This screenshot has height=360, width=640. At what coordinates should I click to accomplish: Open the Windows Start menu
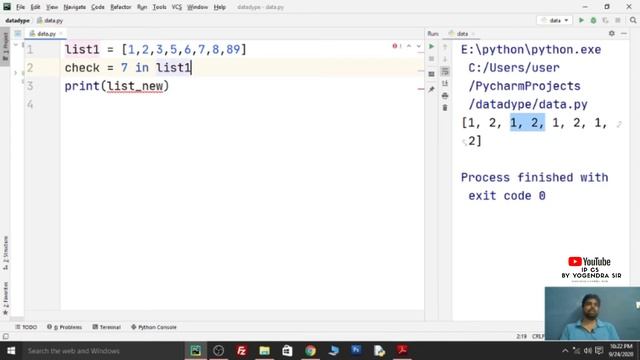click(x=11, y=351)
